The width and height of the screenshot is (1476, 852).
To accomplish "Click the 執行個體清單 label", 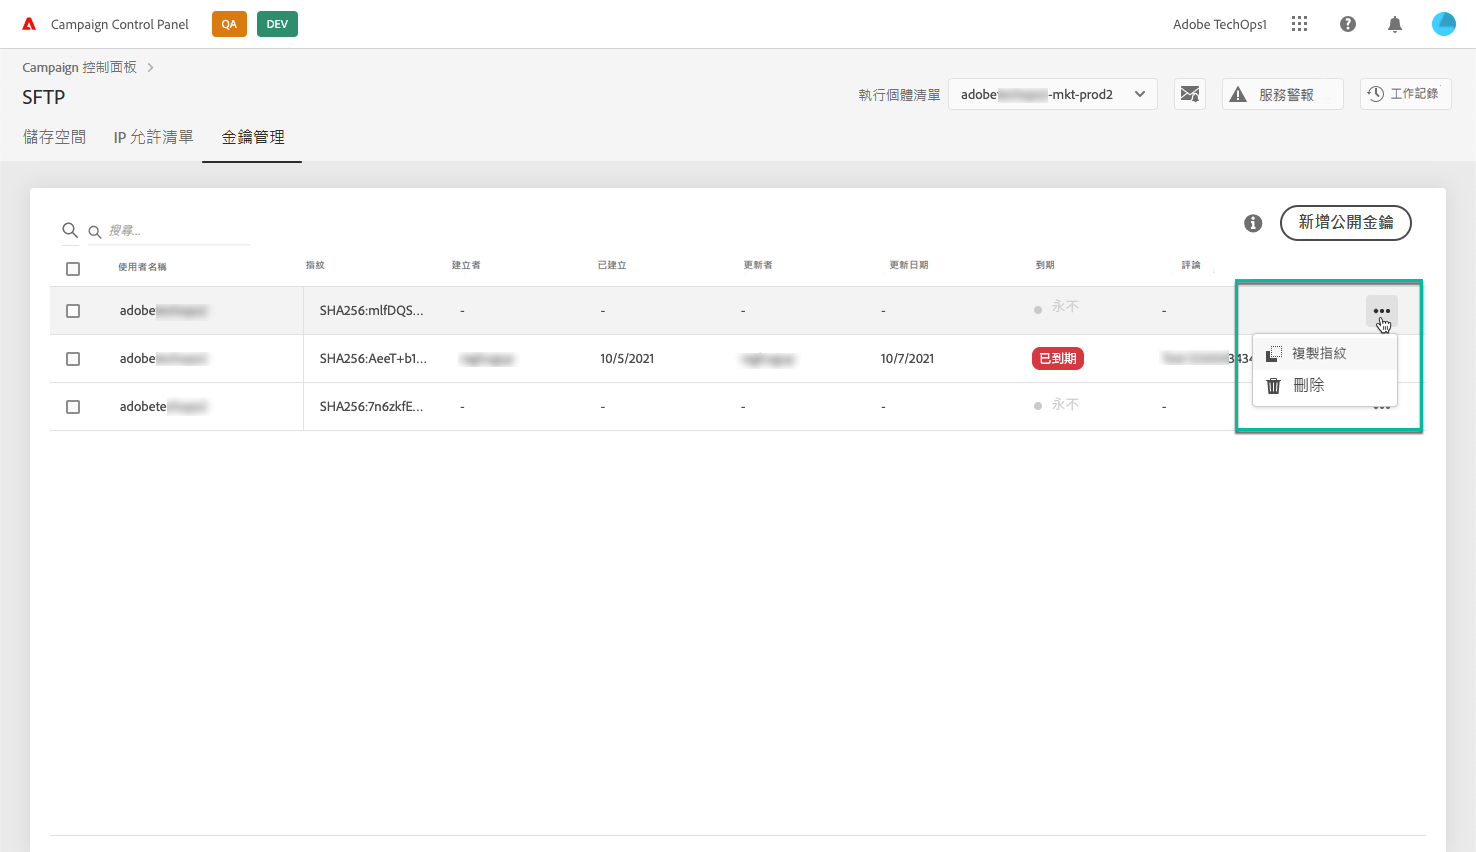I will pyautogui.click(x=899, y=95).
